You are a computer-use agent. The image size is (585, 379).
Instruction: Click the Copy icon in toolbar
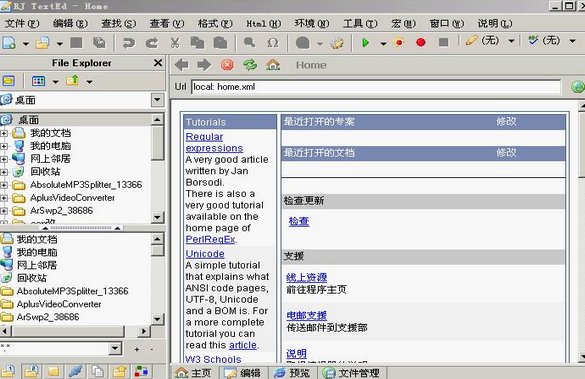click(197, 43)
